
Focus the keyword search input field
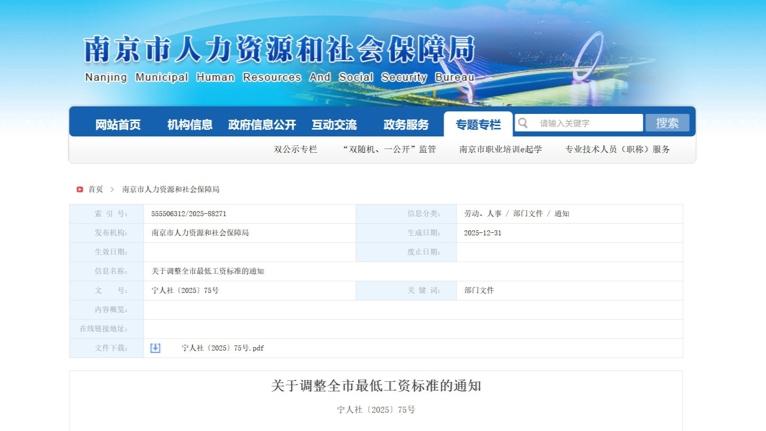click(x=588, y=123)
